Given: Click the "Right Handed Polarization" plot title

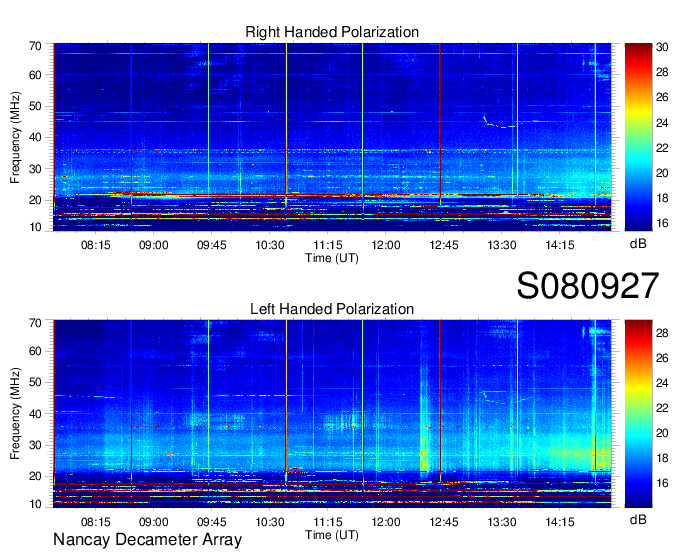Looking at the screenshot, I should (x=332, y=32).
